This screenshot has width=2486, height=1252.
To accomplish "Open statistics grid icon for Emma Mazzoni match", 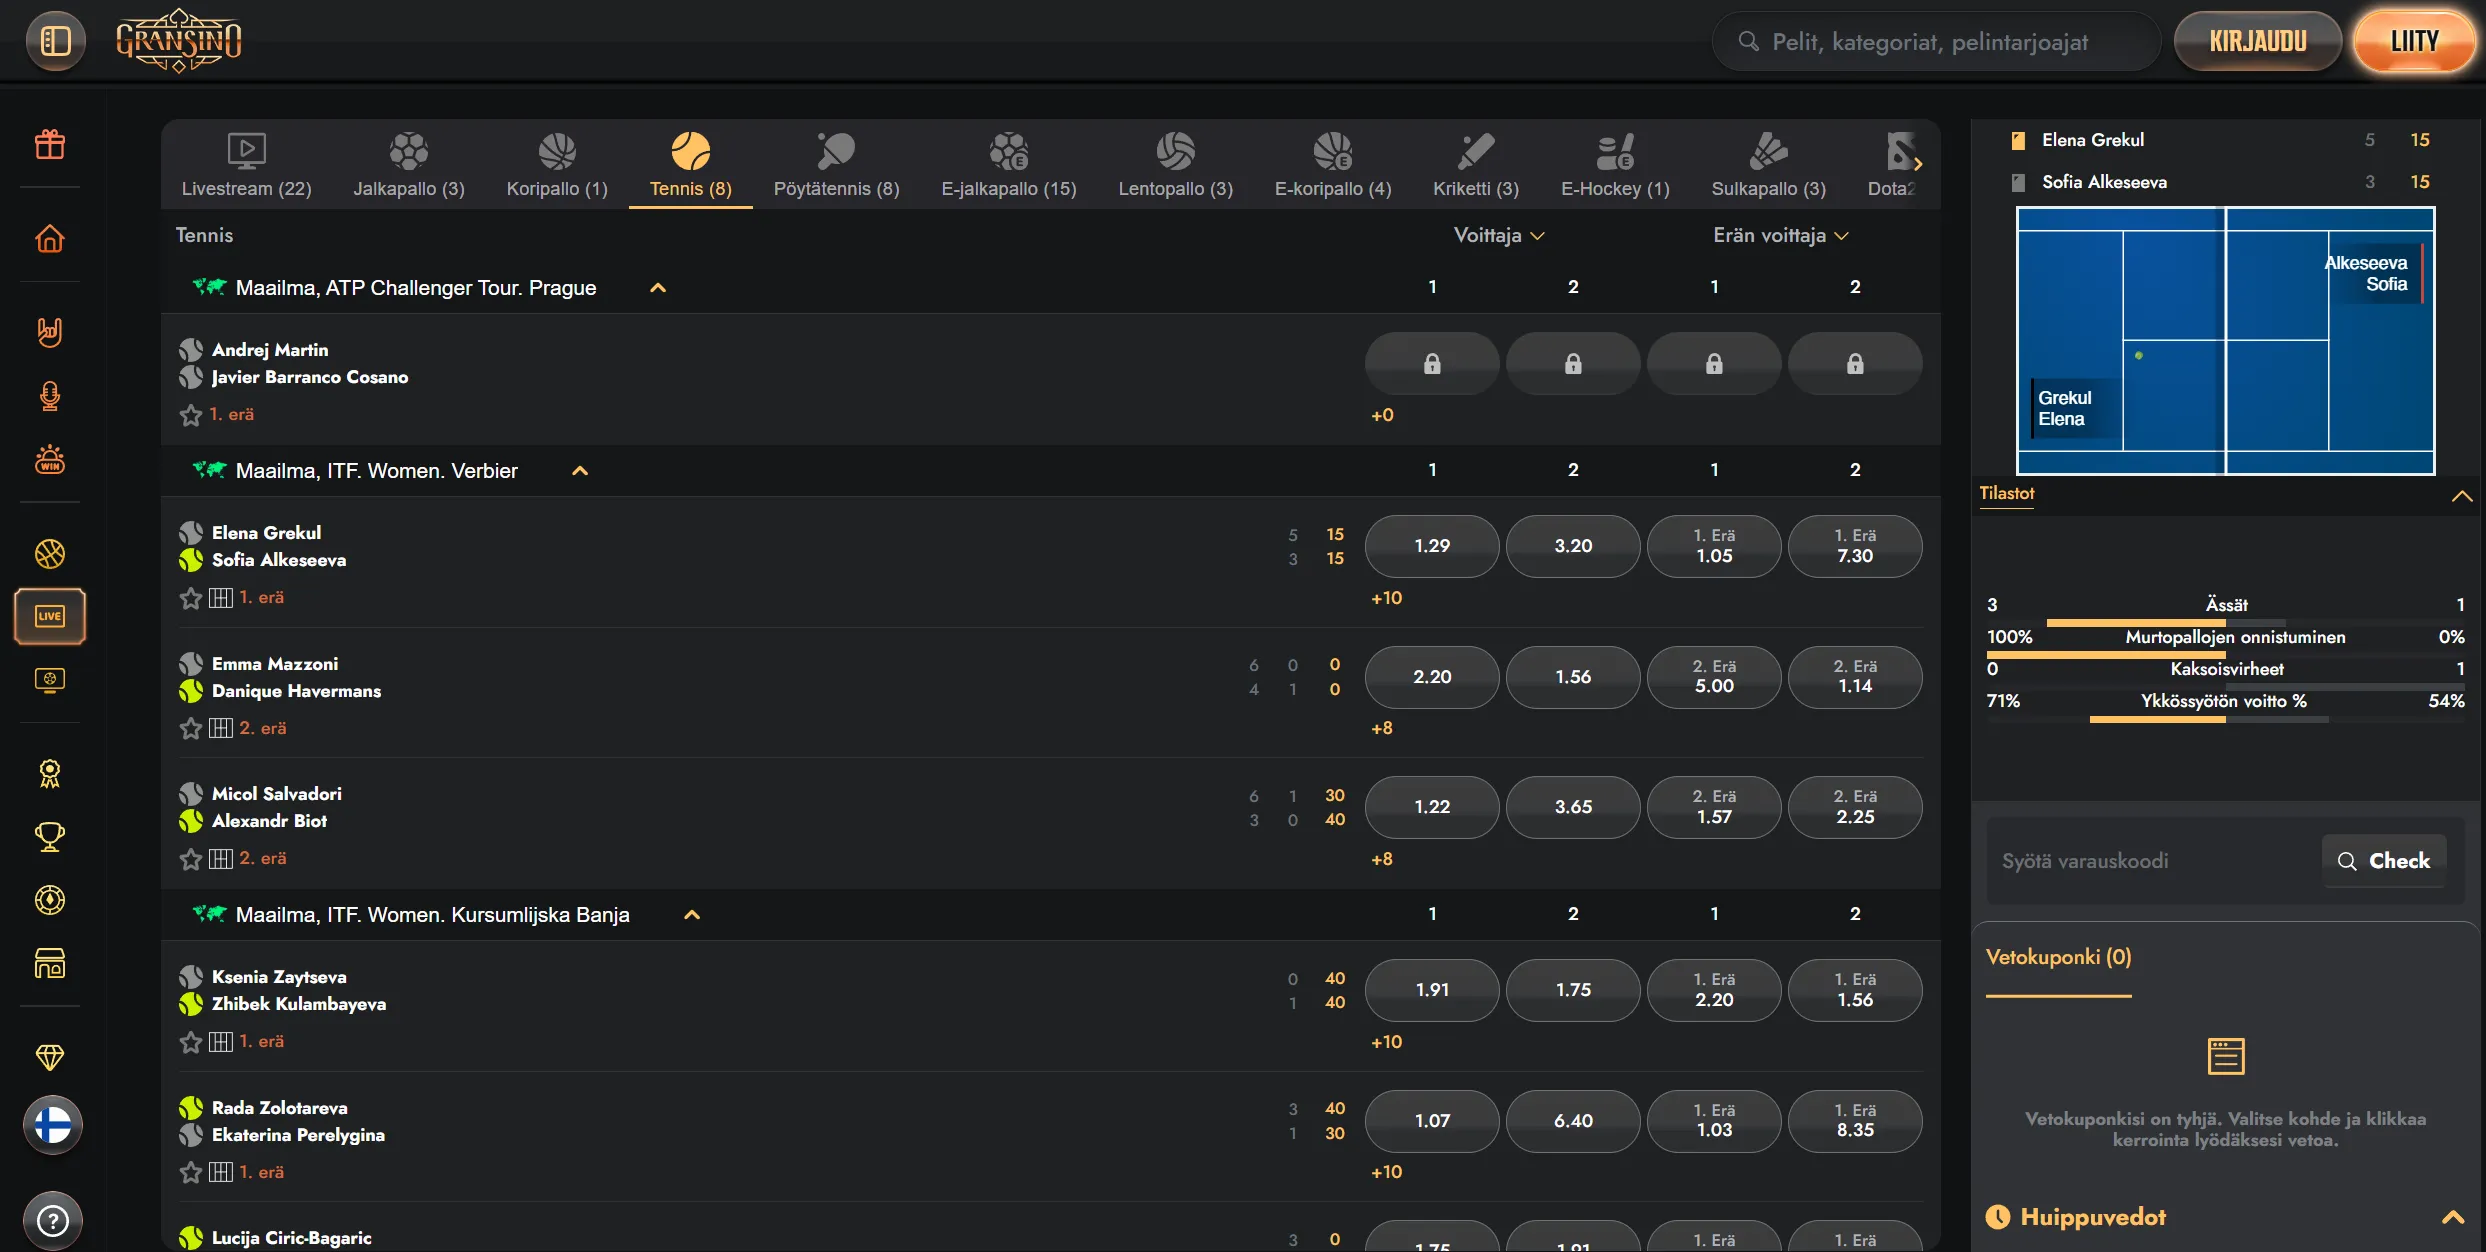I will (x=221, y=728).
